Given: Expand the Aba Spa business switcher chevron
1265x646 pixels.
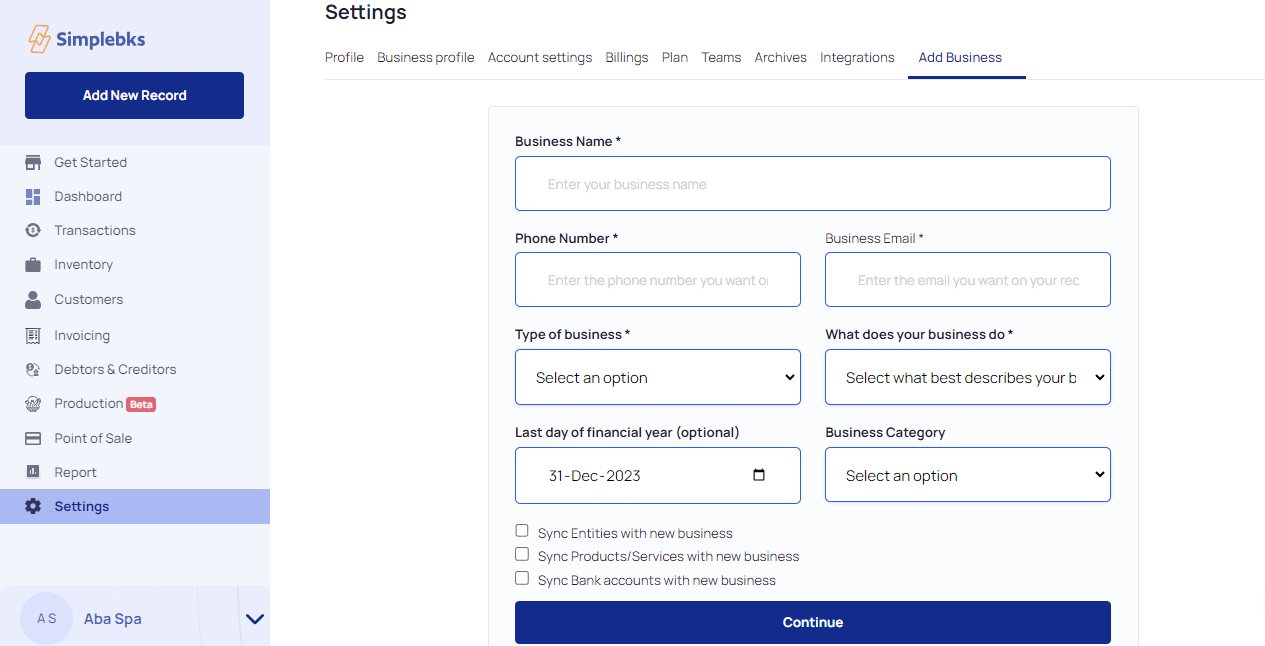Looking at the screenshot, I should [255, 619].
